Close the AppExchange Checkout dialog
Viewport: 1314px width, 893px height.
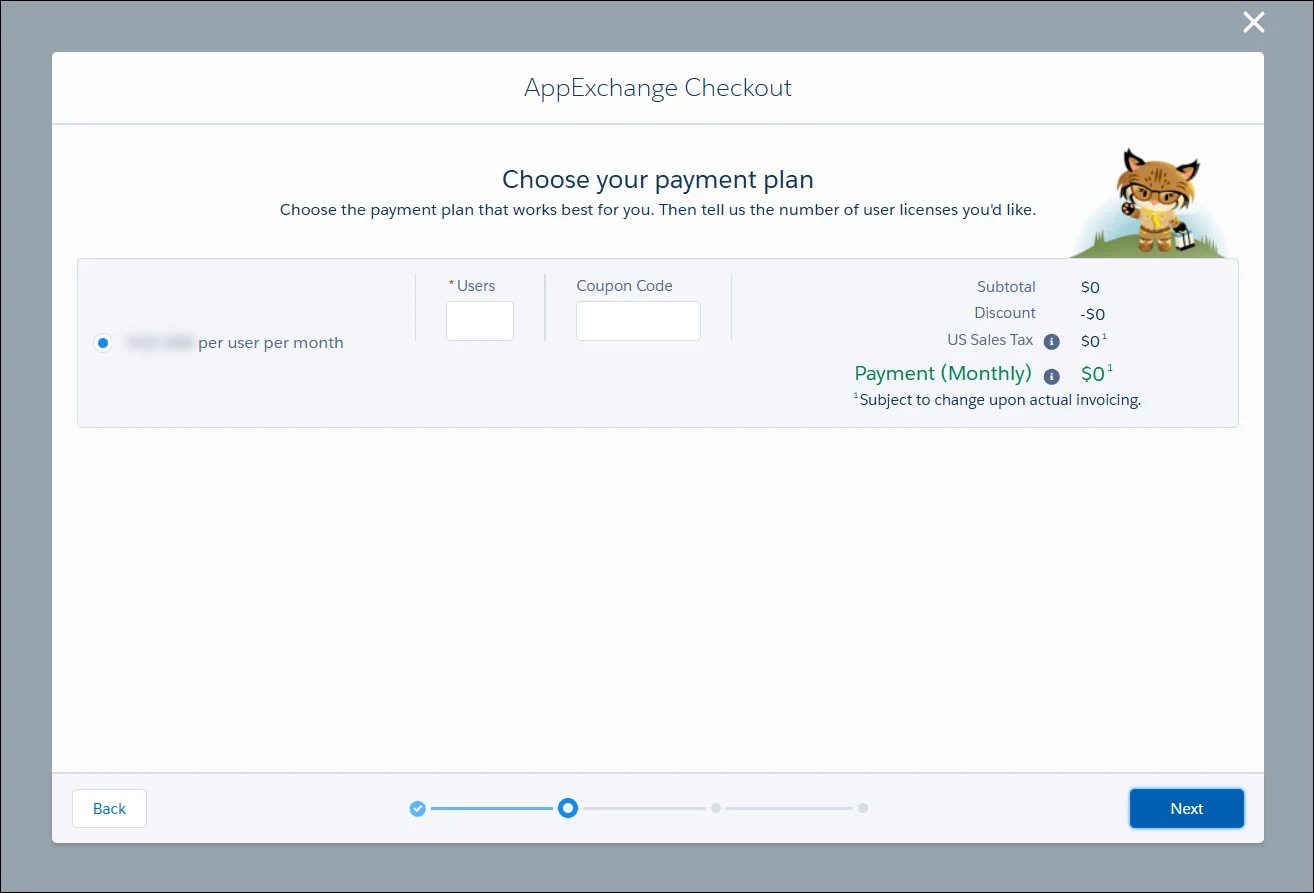click(x=1253, y=22)
